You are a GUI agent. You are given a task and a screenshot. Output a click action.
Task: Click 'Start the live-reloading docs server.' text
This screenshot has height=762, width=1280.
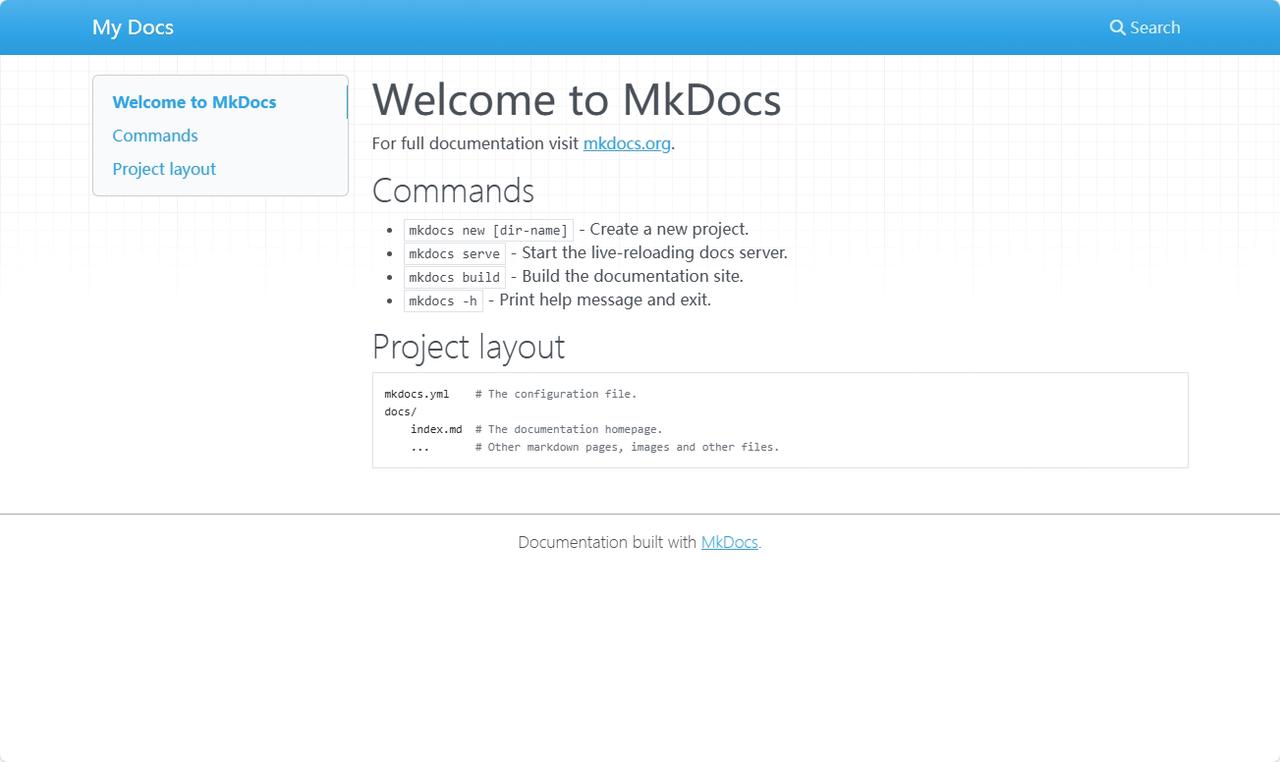[655, 253]
